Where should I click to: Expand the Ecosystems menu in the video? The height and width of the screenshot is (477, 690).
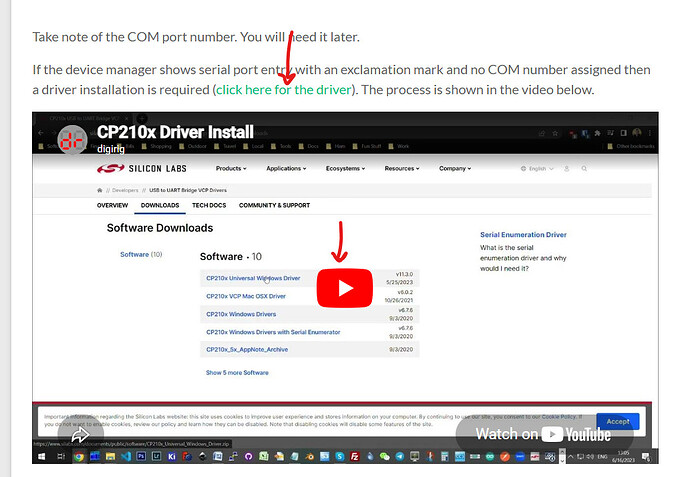(x=345, y=169)
